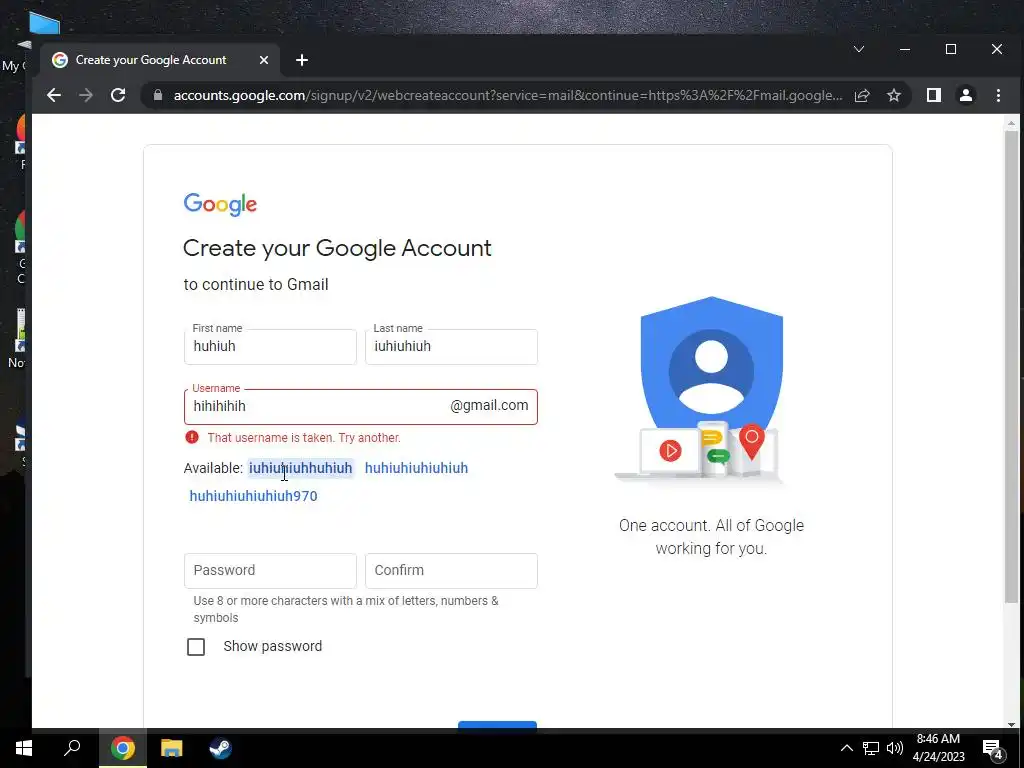Viewport: 1024px width, 768px height.
Task: Show hidden system tray icons
Action: [846, 748]
